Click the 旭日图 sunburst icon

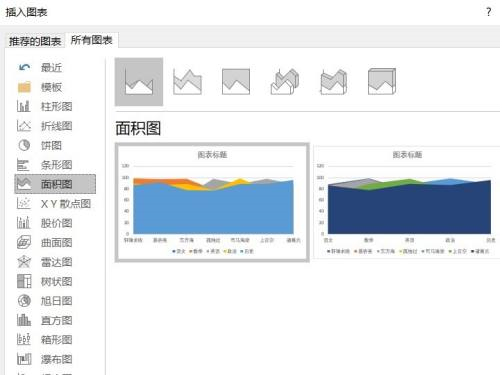(x=24, y=301)
